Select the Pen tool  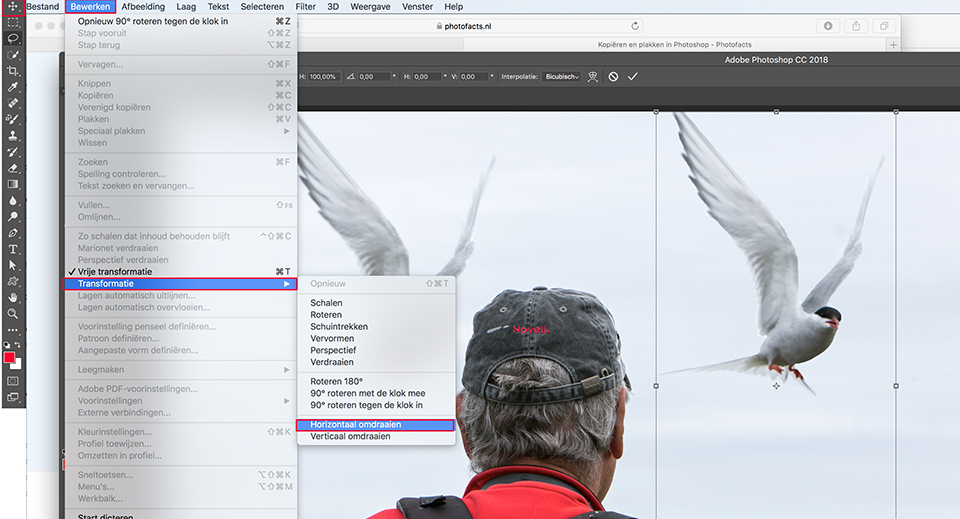[x=13, y=233]
